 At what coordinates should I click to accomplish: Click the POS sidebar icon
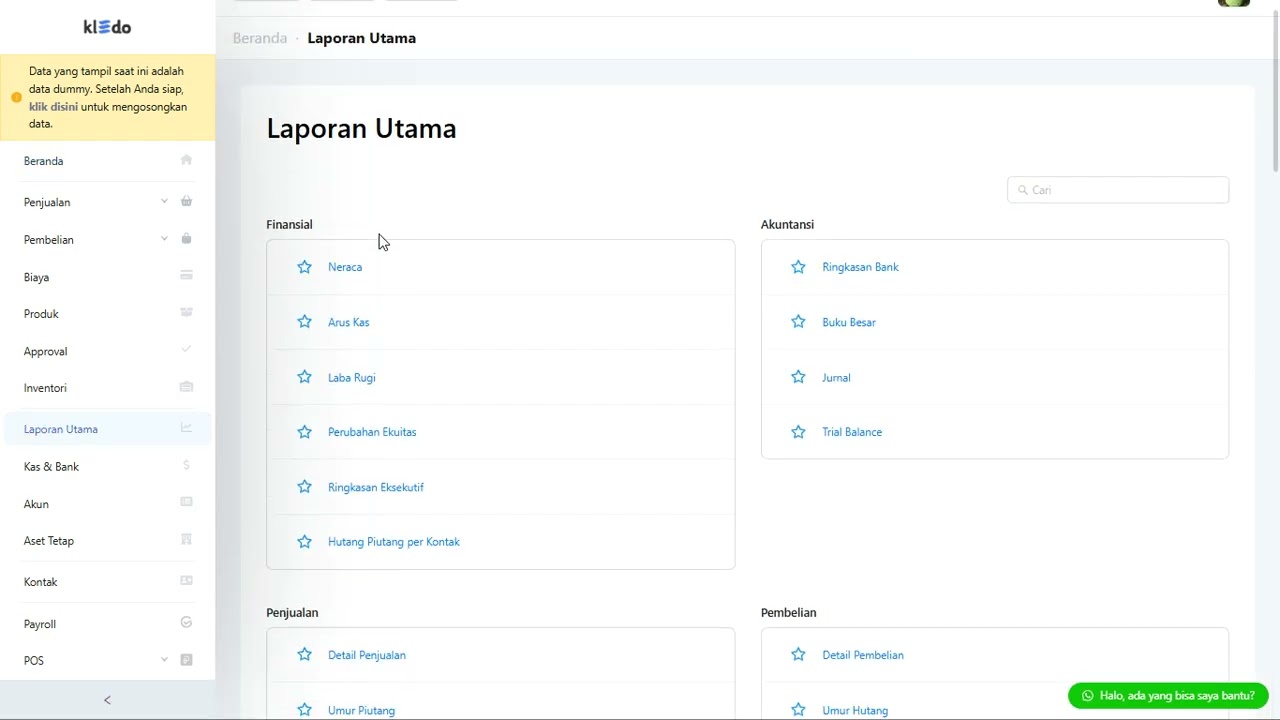tap(186, 660)
